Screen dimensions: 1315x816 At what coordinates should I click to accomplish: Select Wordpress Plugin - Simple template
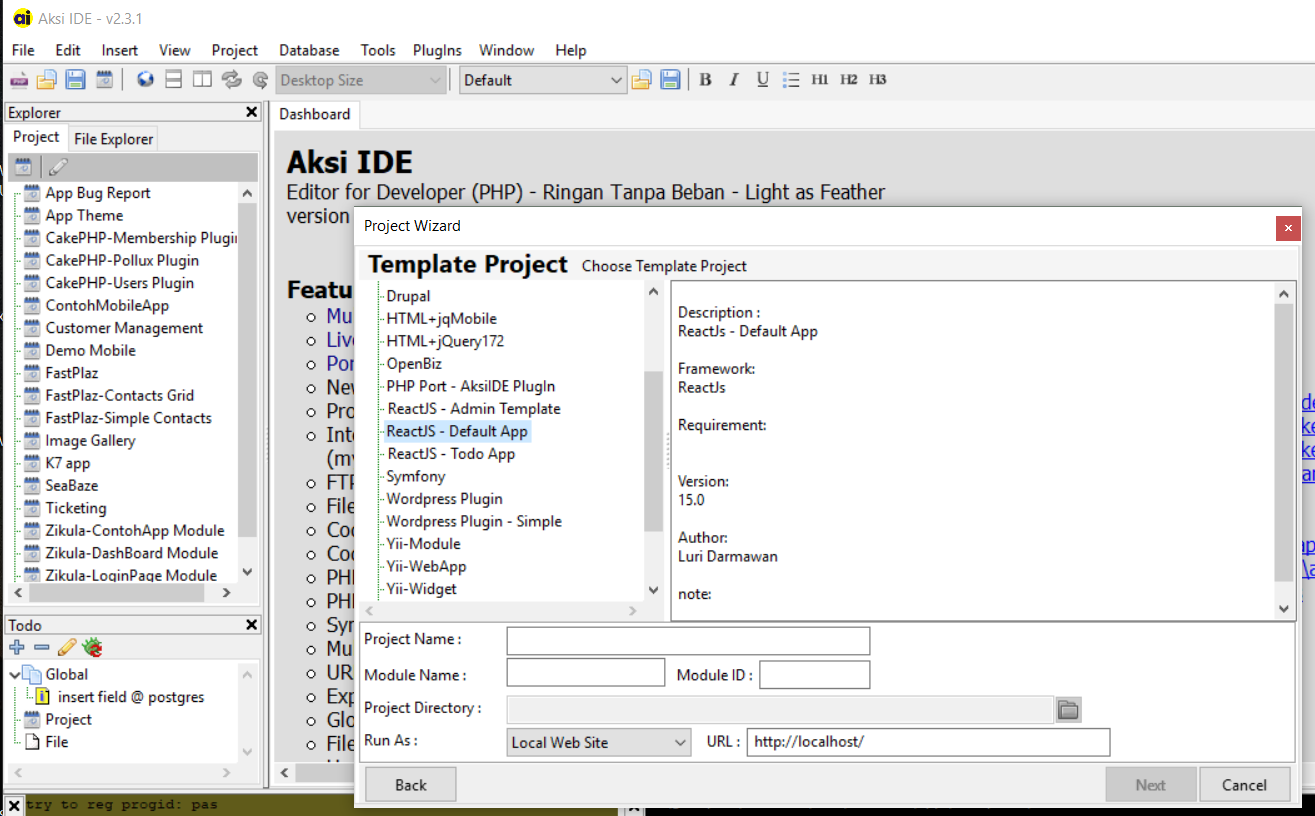pyautogui.click(x=474, y=521)
